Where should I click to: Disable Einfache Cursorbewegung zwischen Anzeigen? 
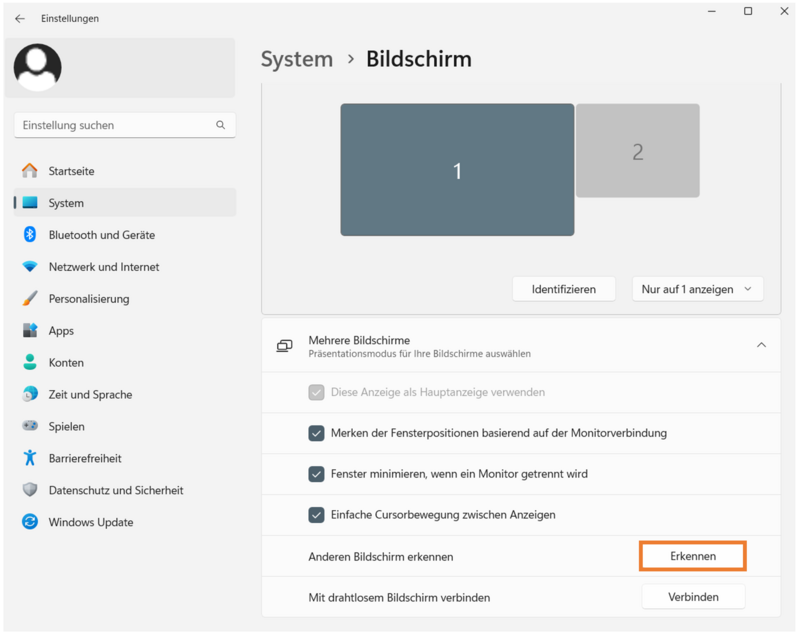point(316,515)
